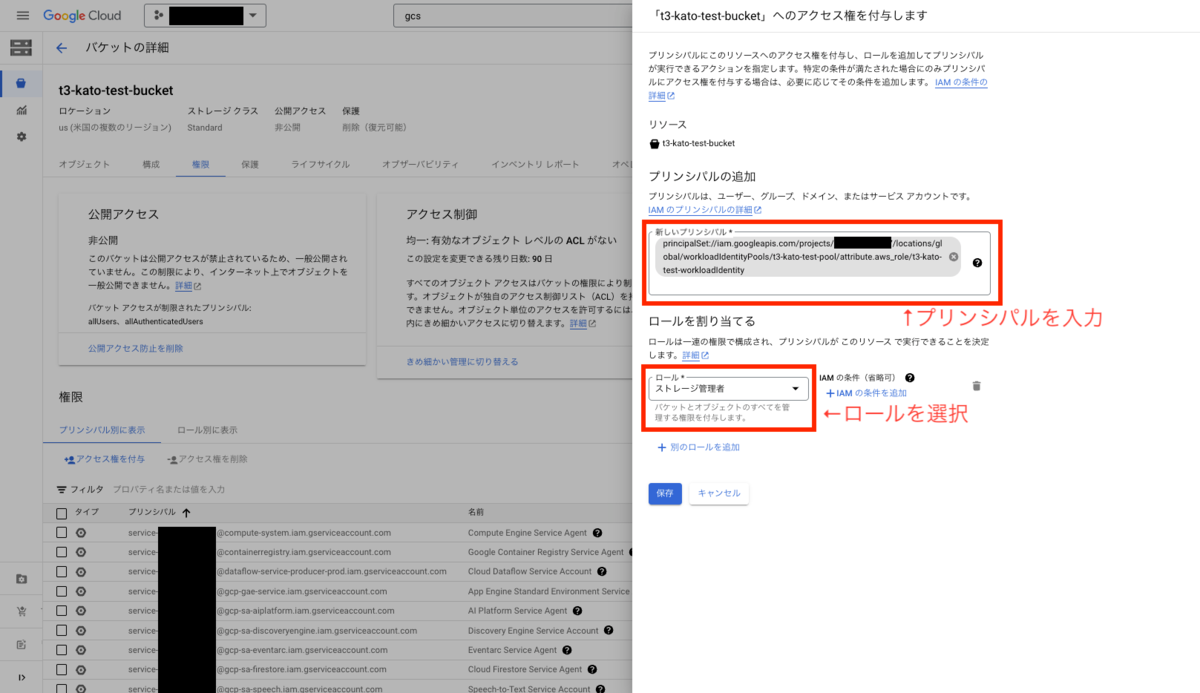Click アクセス権を削除 button
1200x693 pixels.
pyautogui.click(x=208, y=459)
